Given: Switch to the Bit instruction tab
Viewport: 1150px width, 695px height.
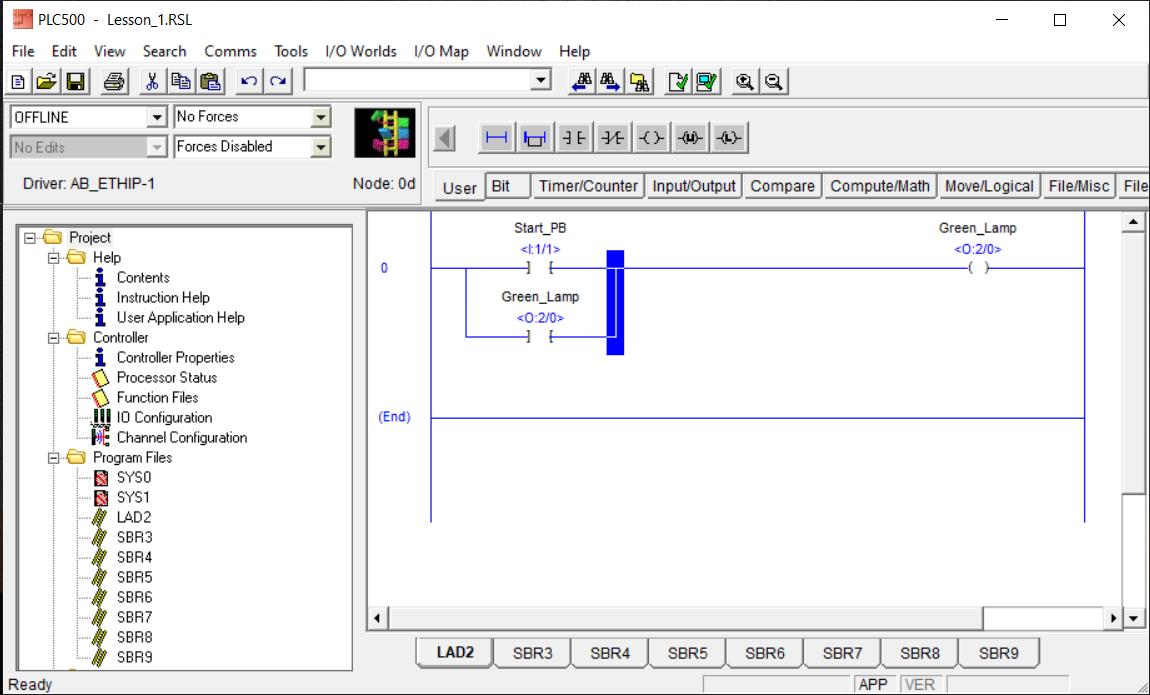Looking at the screenshot, I should tap(508, 186).
